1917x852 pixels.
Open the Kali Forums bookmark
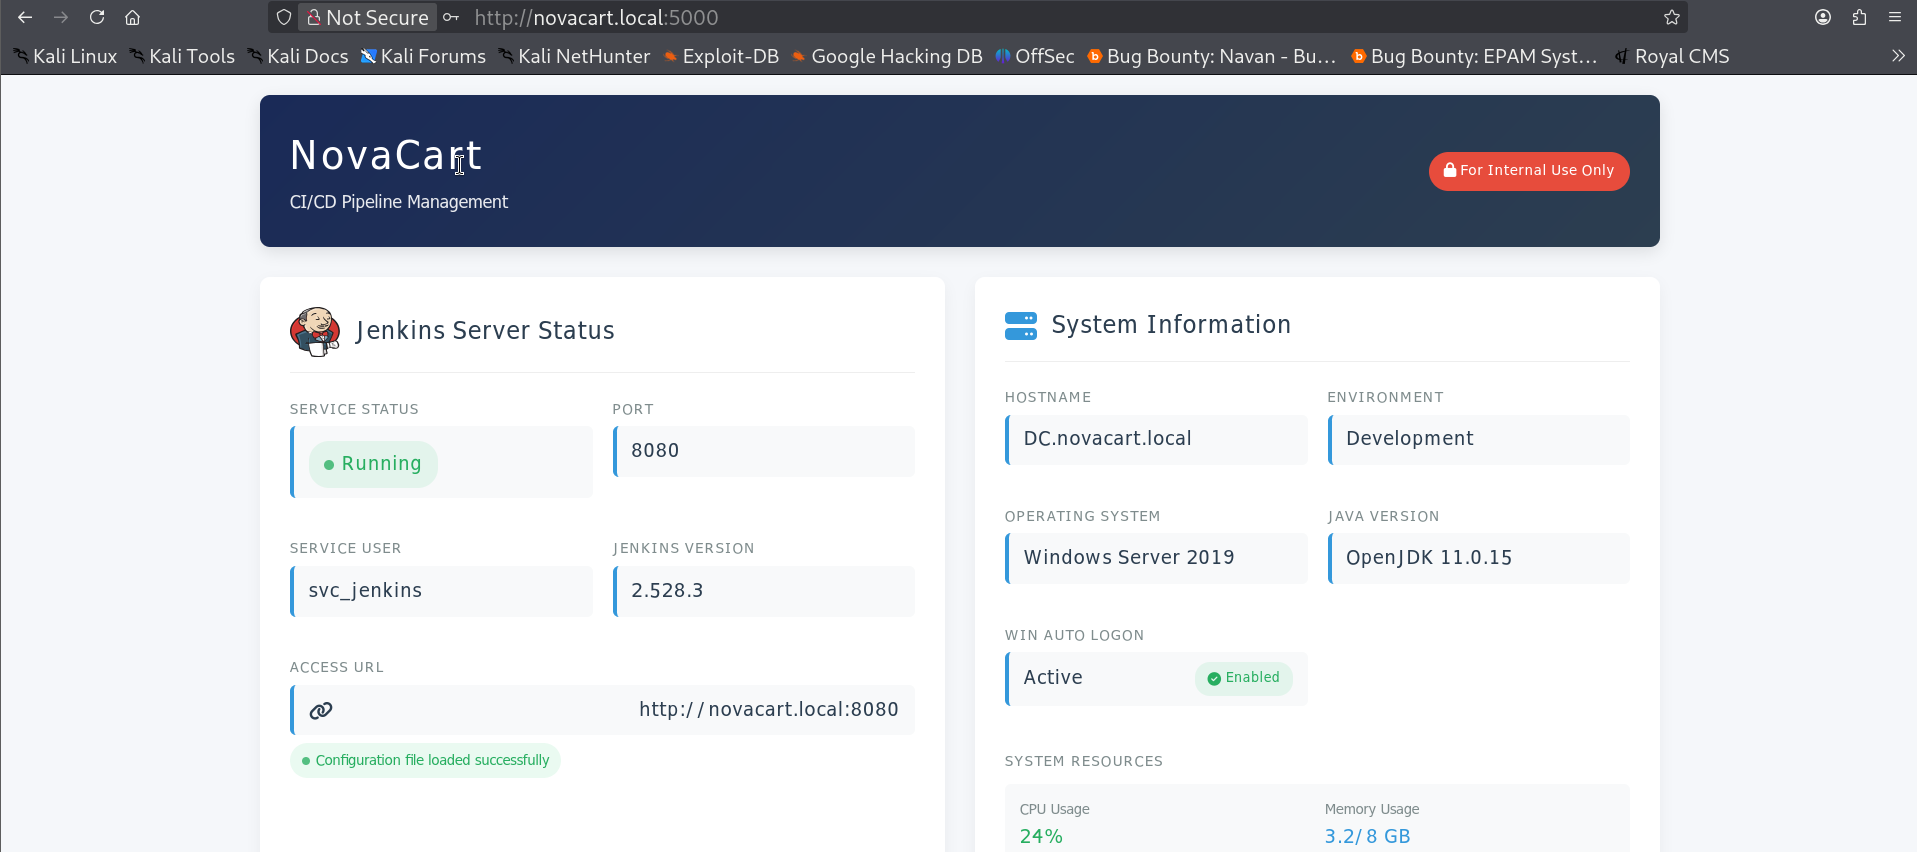423,56
